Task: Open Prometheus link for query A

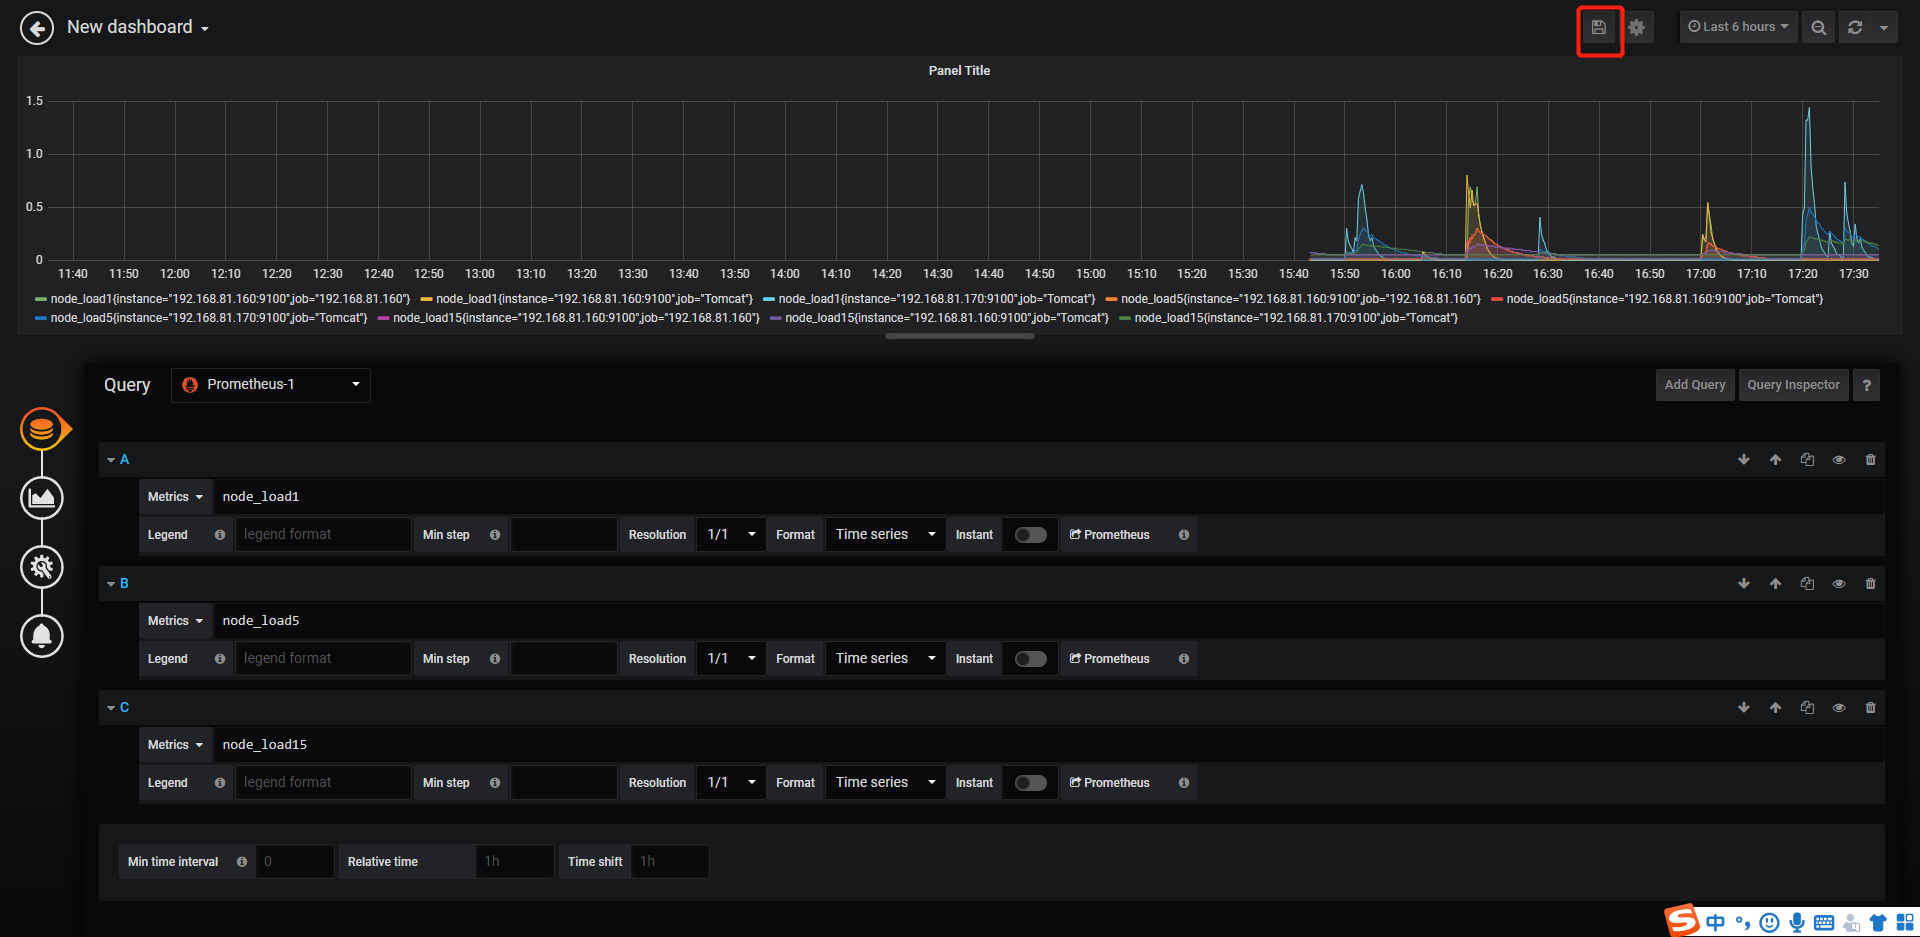Action: coord(1110,535)
